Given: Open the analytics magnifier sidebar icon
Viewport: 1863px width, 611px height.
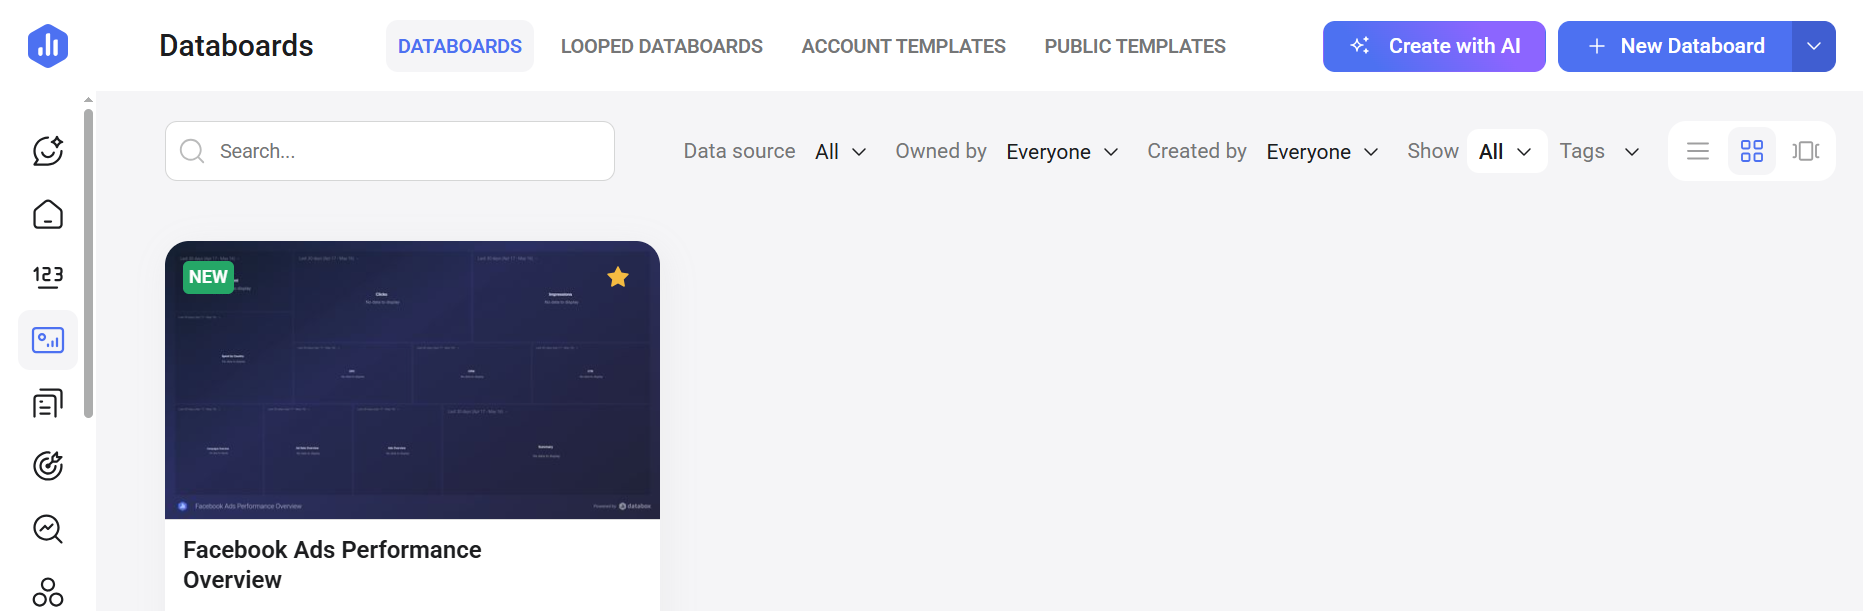Looking at the screenshot, I should click(x=48, y=529).
